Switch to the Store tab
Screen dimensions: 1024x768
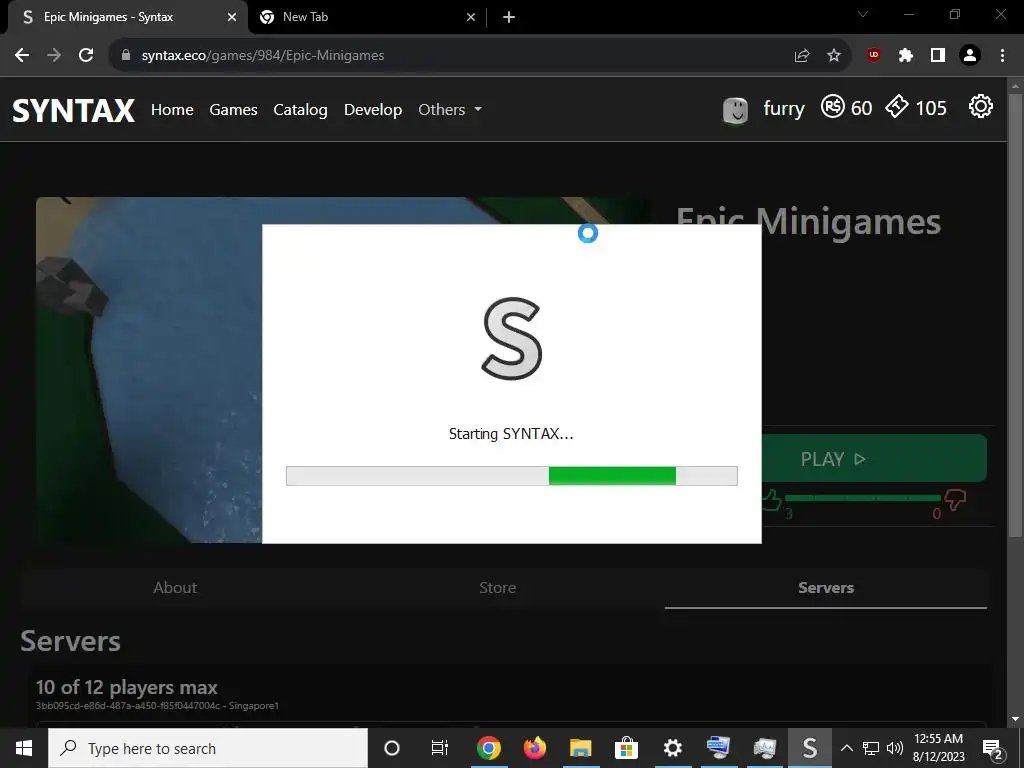click(497, 588)
